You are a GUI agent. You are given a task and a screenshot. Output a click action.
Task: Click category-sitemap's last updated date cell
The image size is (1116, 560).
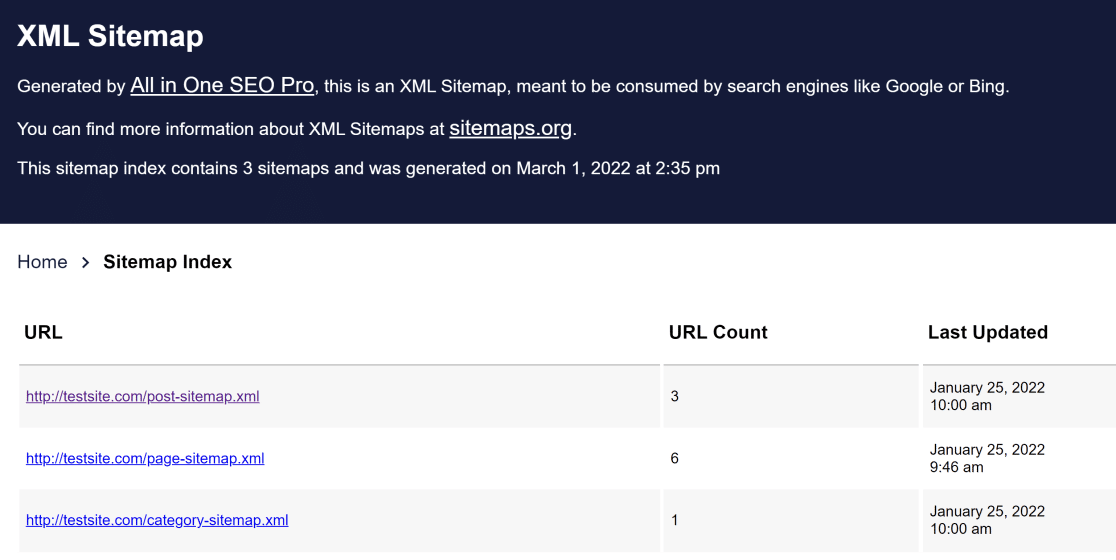[x=987, y=520]
